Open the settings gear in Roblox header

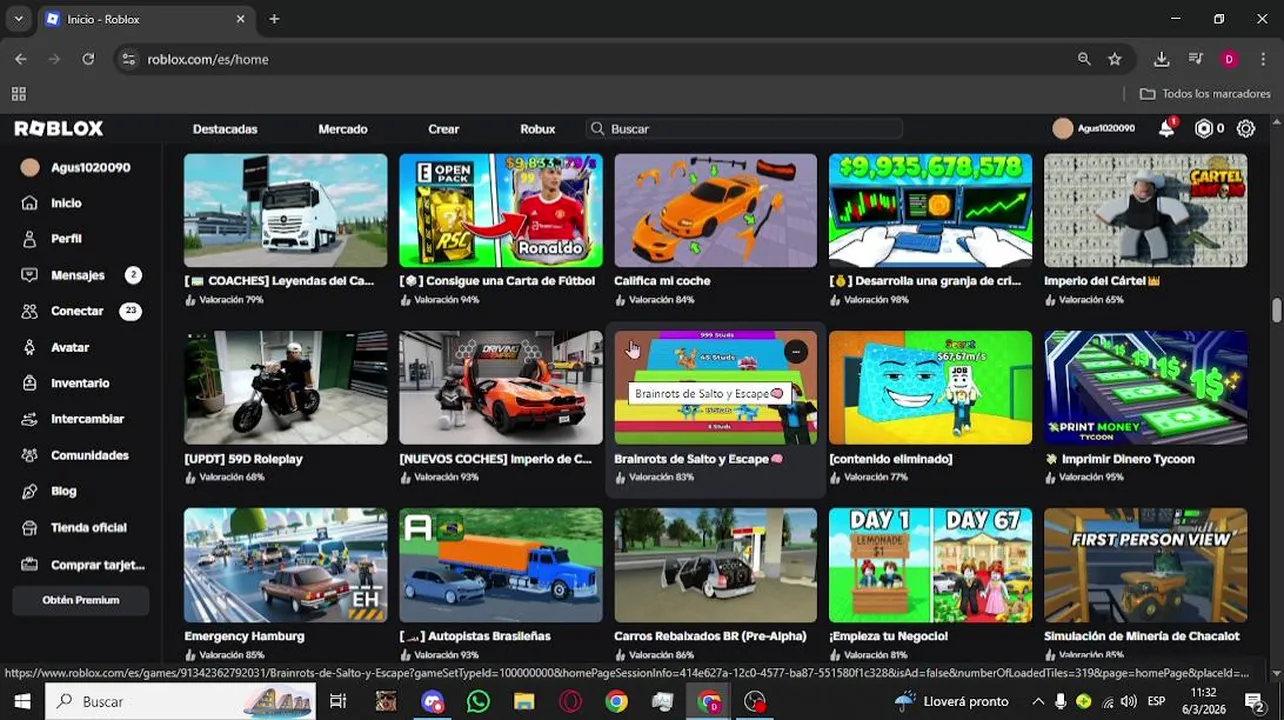(x=1246, y=128)
